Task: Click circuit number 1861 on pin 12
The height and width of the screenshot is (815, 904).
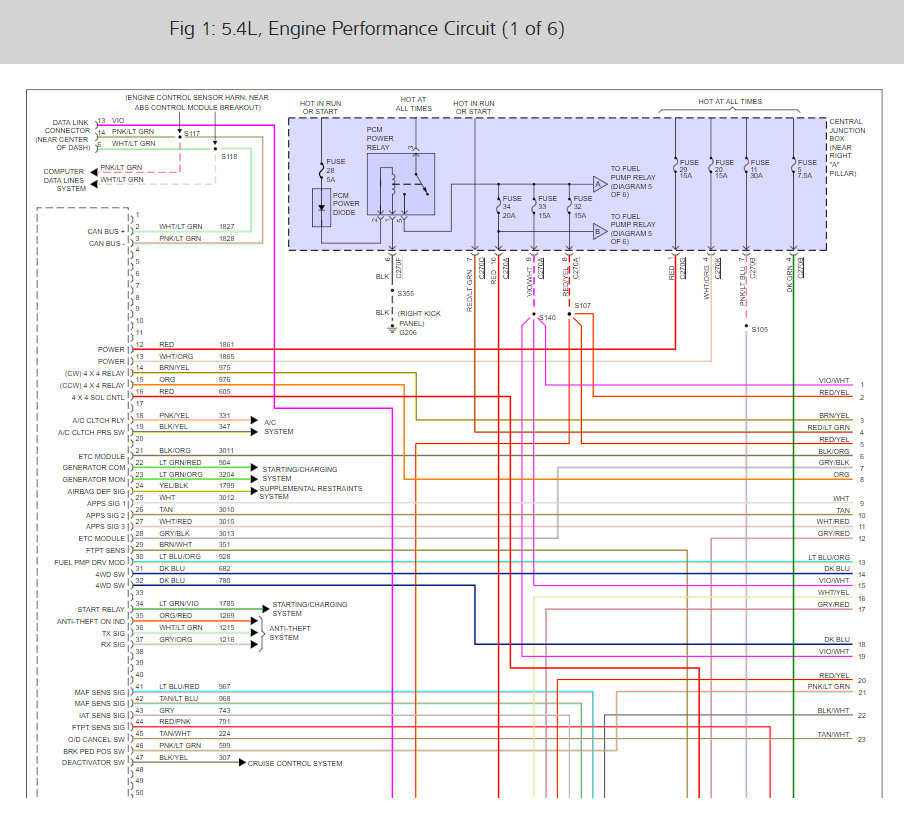Action: (227, 345)
